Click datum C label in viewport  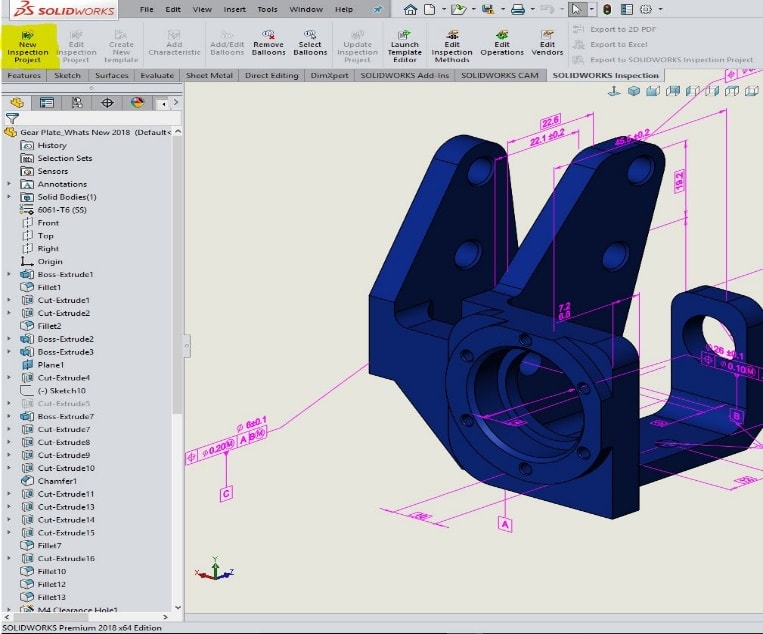click(226, 494)
